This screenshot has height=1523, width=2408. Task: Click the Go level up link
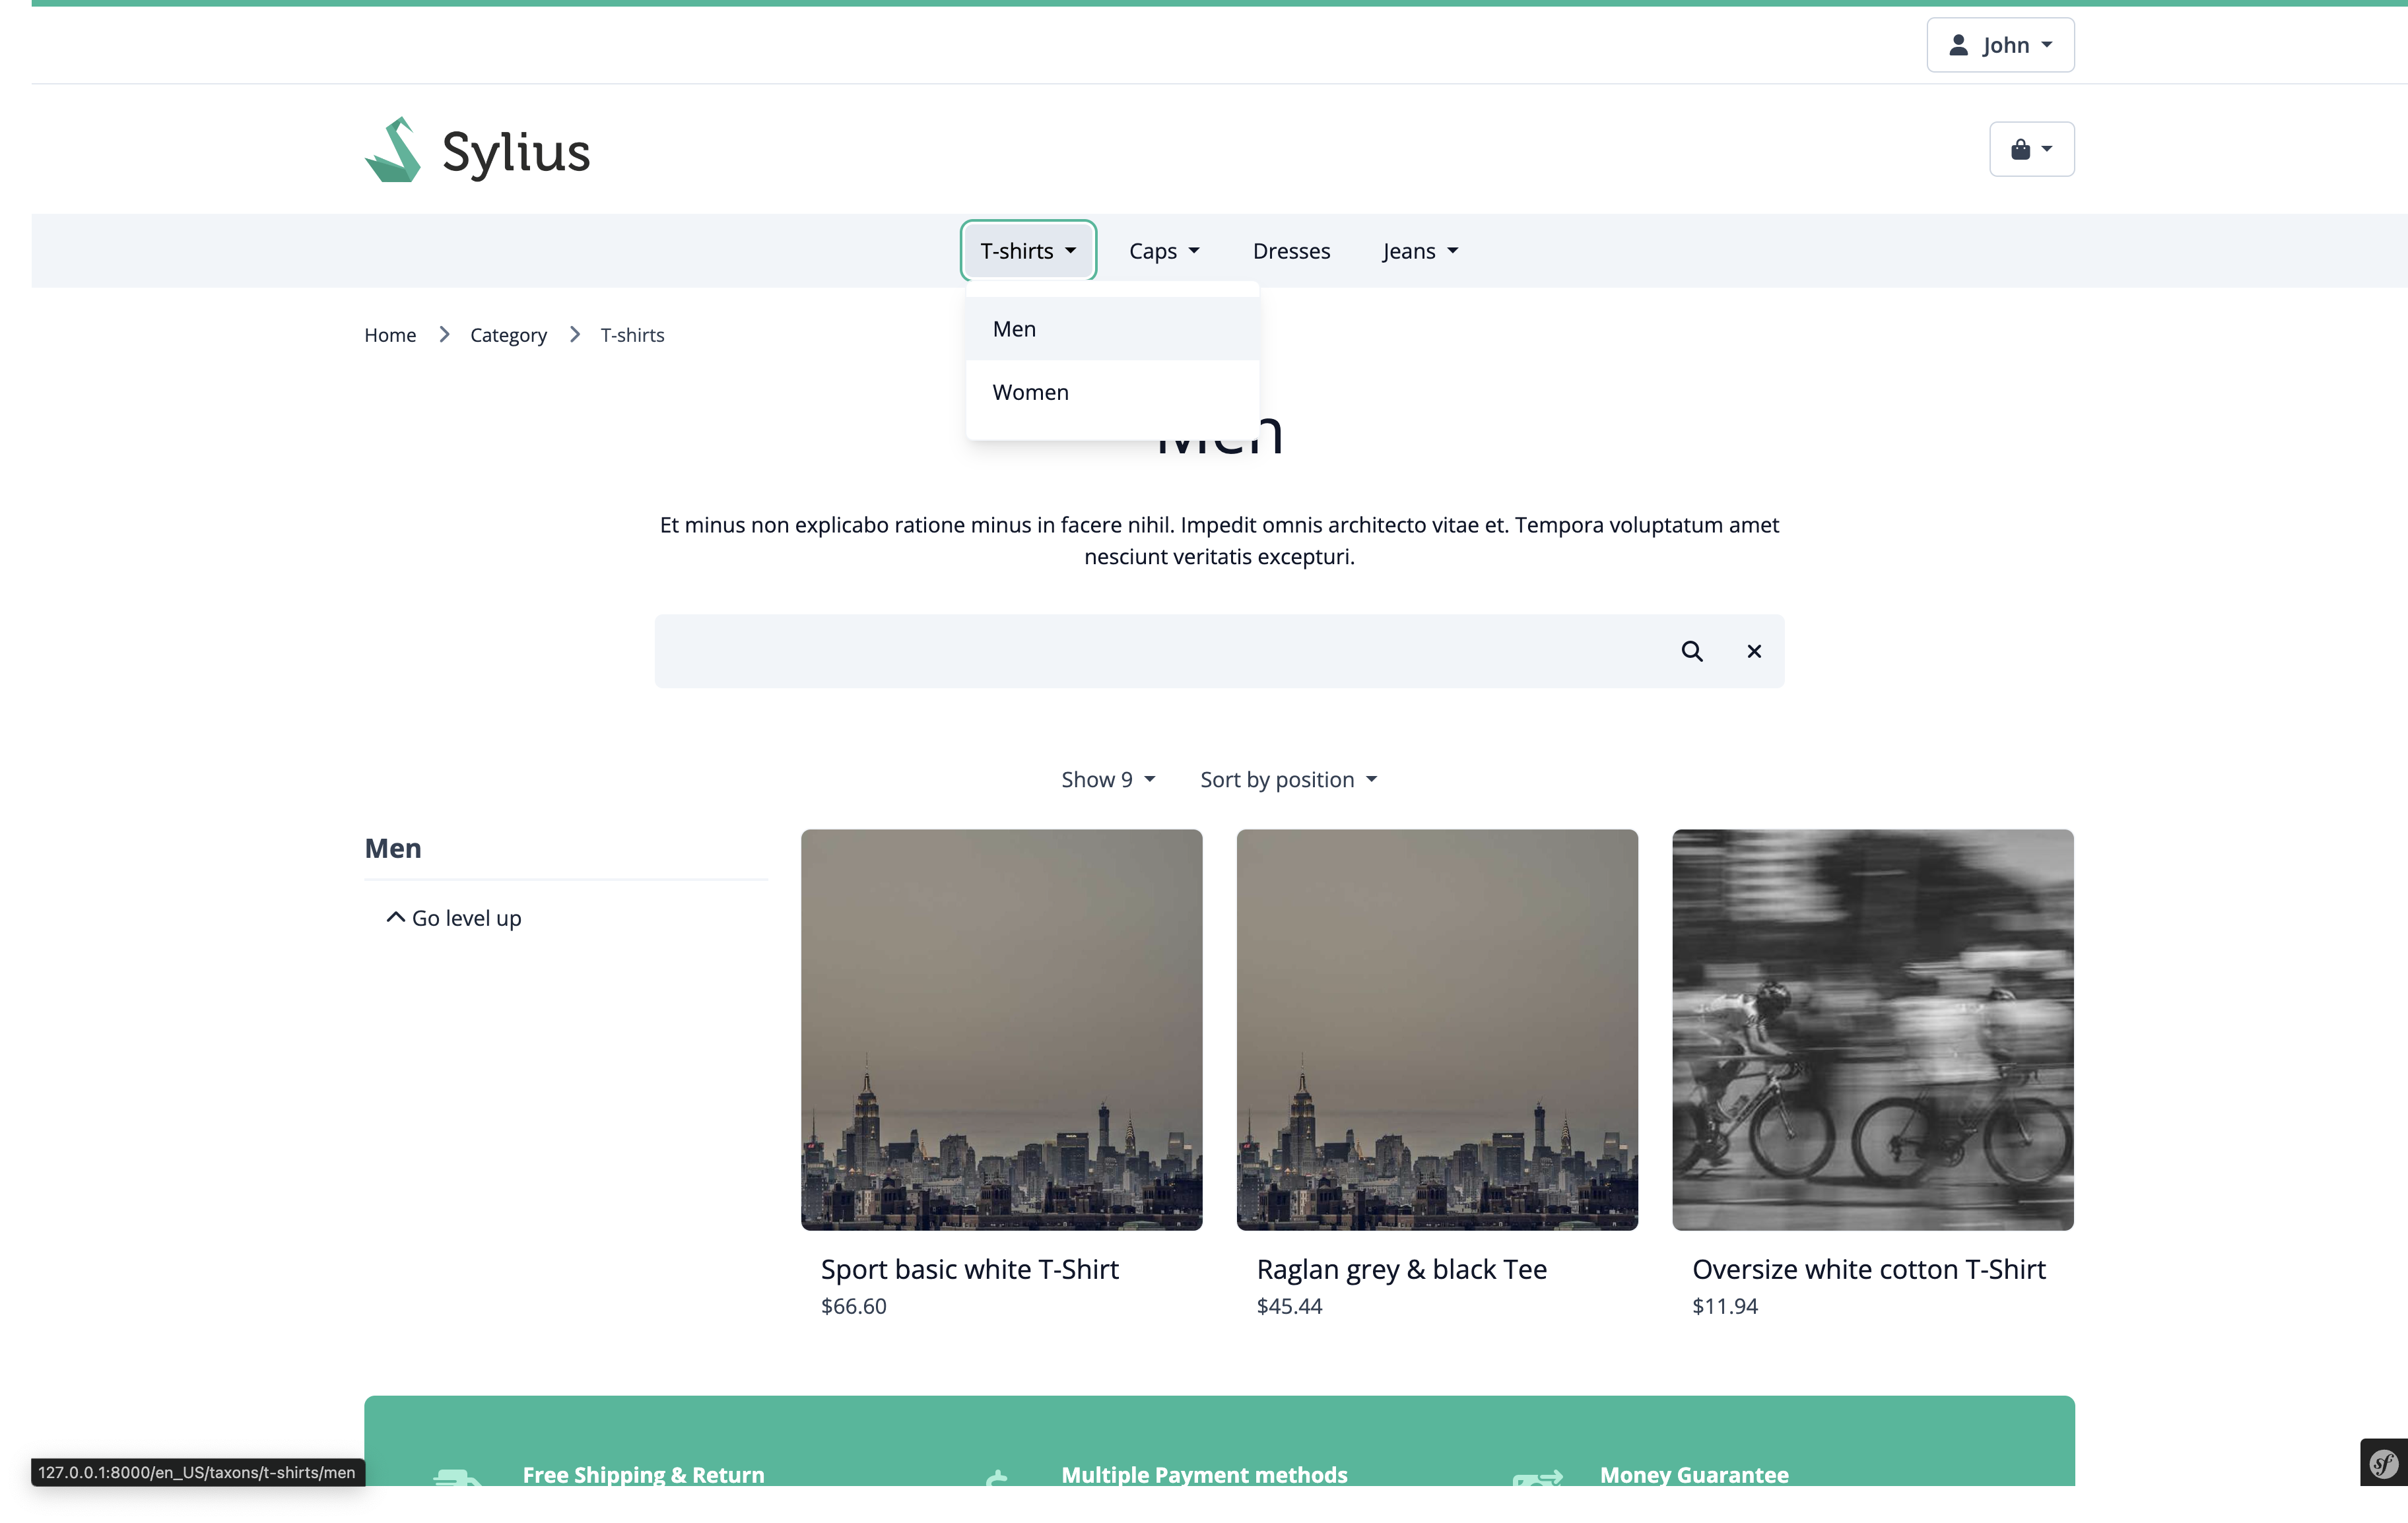pos(454,918)
